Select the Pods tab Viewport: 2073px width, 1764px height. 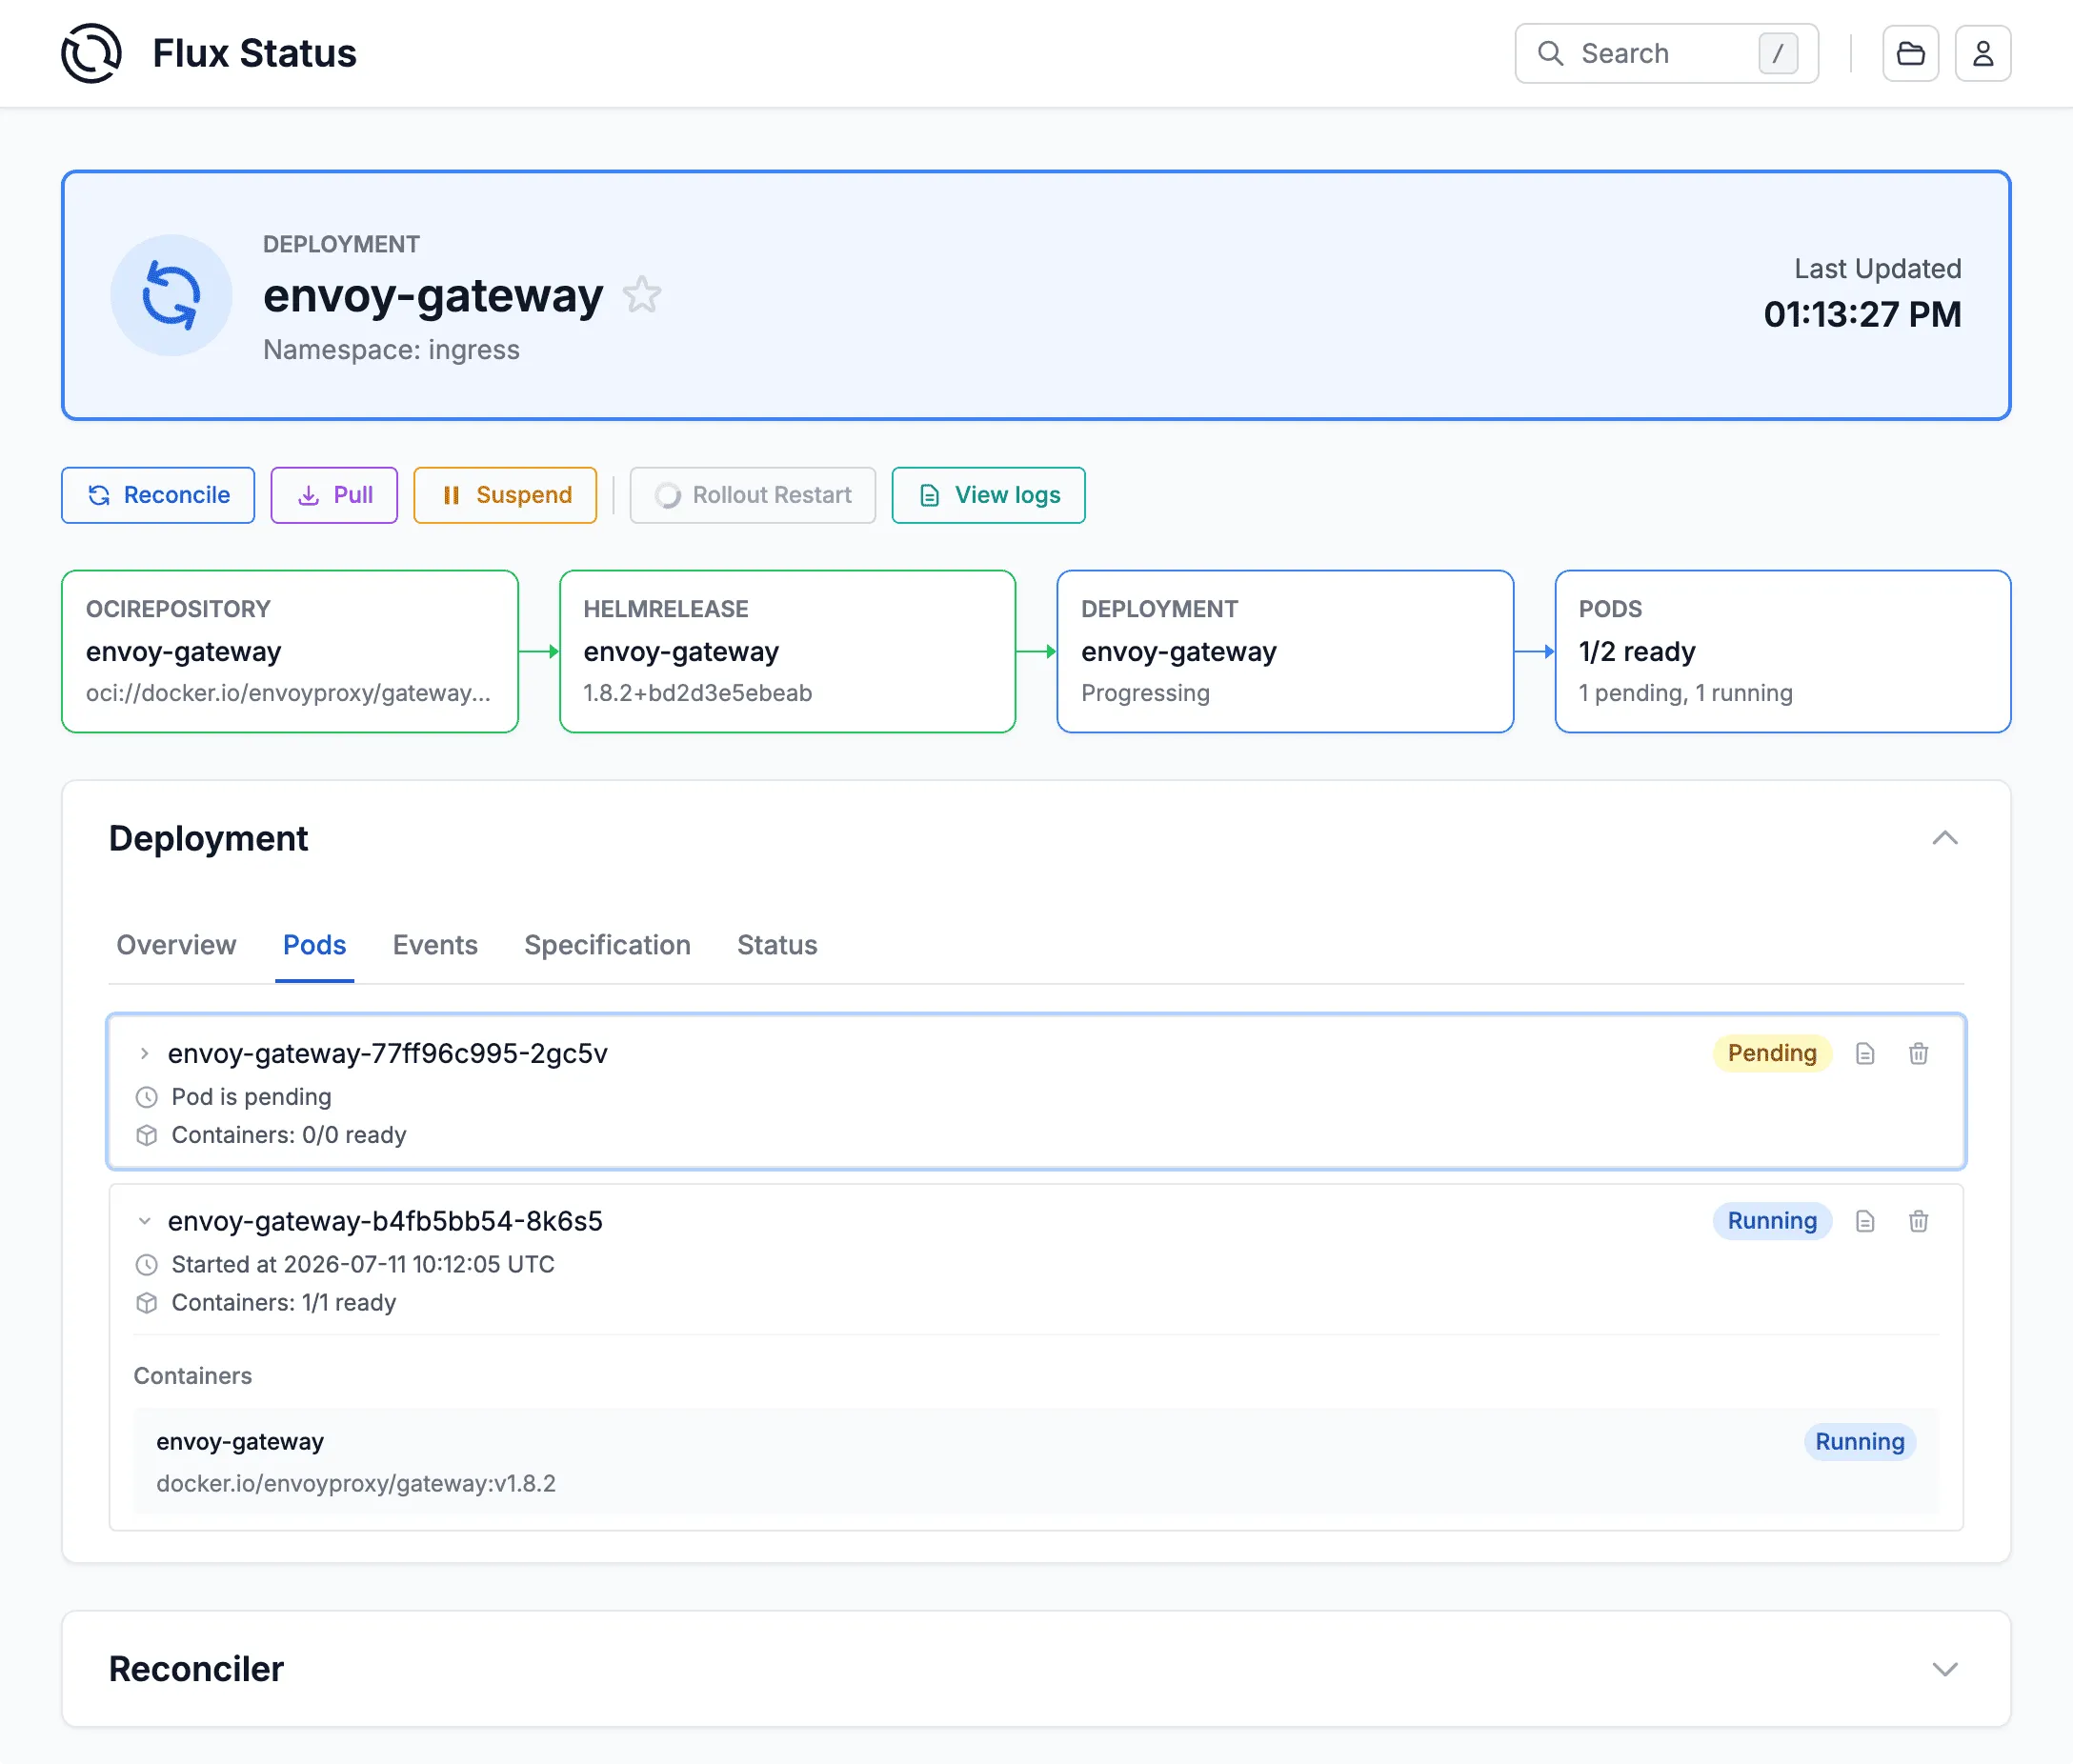314,945
